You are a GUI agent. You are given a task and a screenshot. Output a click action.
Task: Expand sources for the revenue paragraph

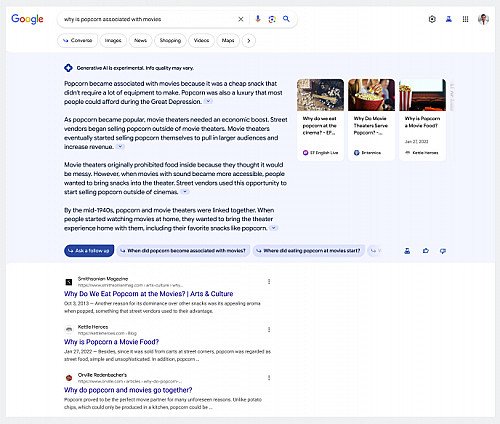pos(120,147)
